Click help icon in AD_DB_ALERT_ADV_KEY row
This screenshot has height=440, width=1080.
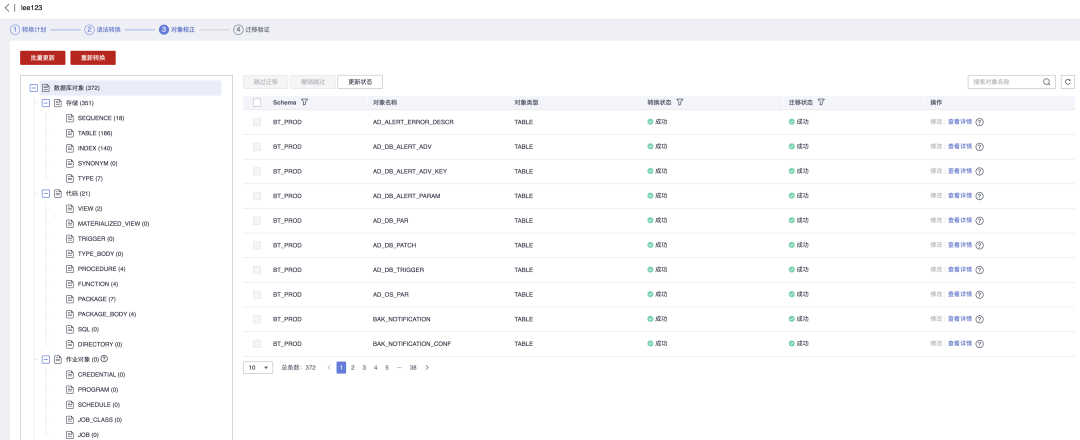[979, 171]
